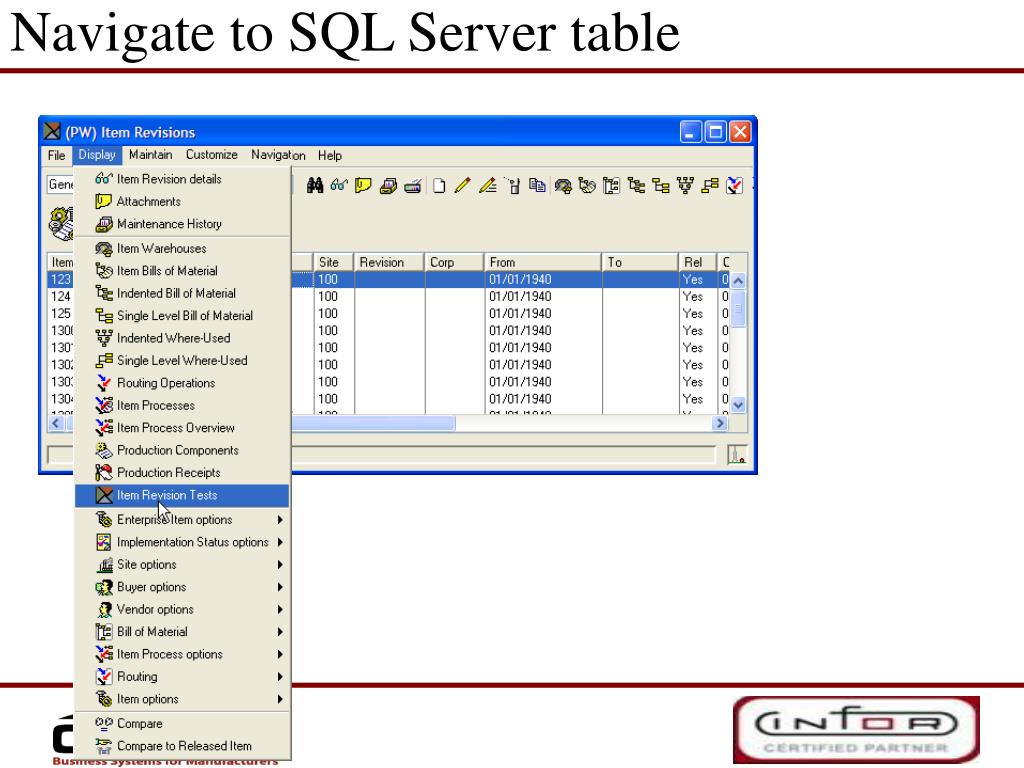
Task: Select the row for item 124
Action: pyautogui.click(x=389, y=296)
